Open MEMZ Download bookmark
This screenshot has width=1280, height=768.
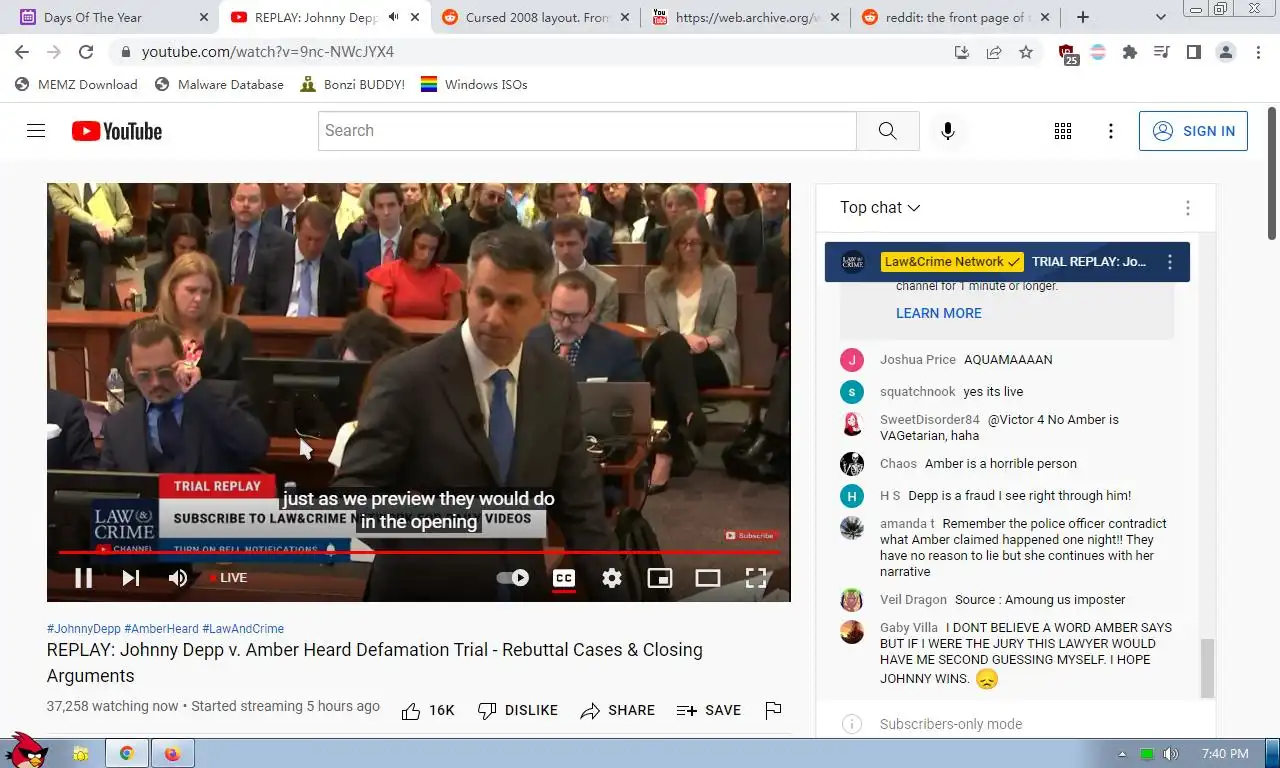pos(76,85)
